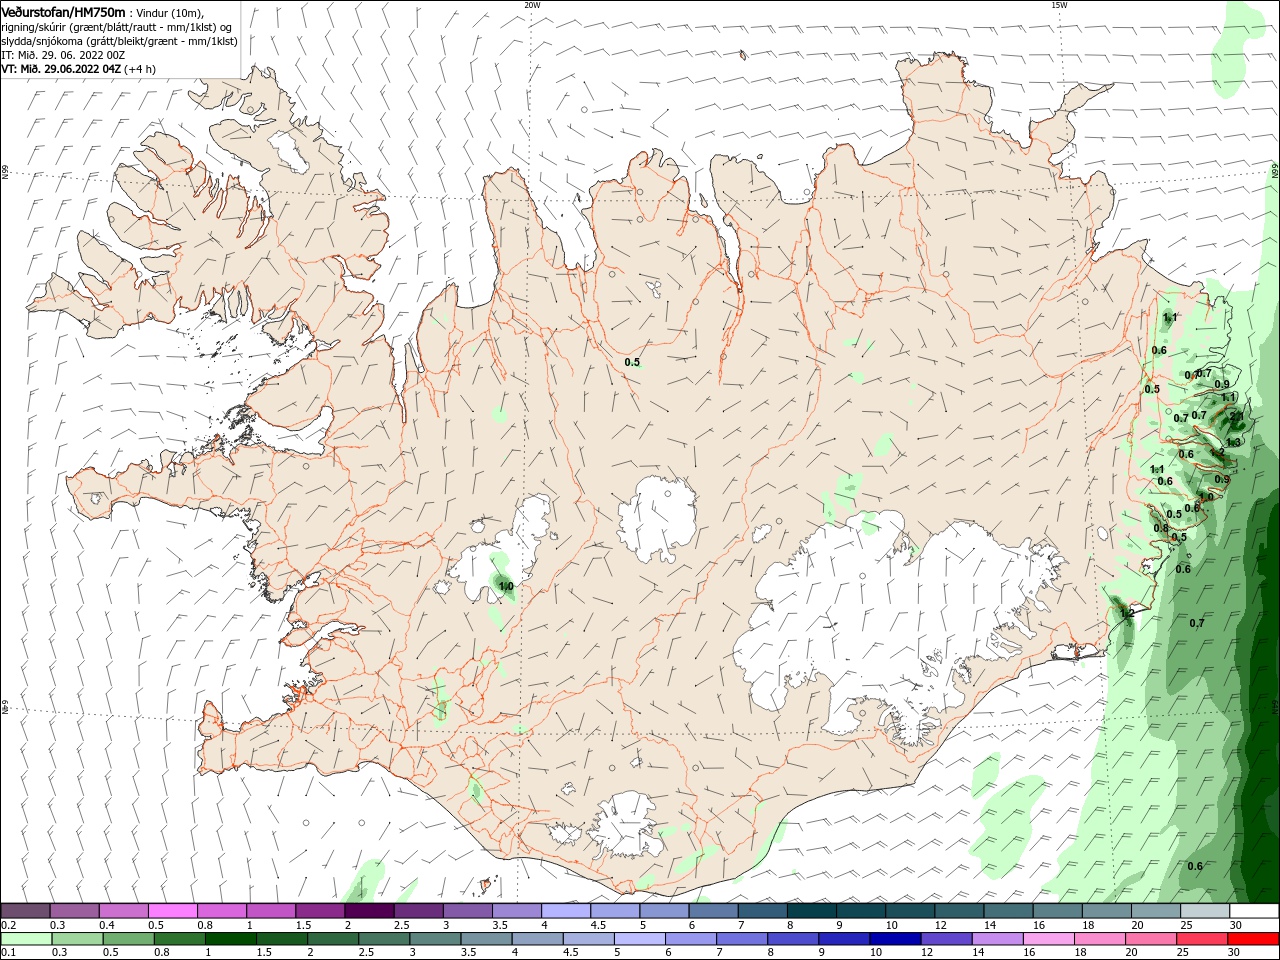Image resolution: width=1280 pixels, height=960 pixels.
Task: Click the '20W' longitude label
Action: (532, 5)
